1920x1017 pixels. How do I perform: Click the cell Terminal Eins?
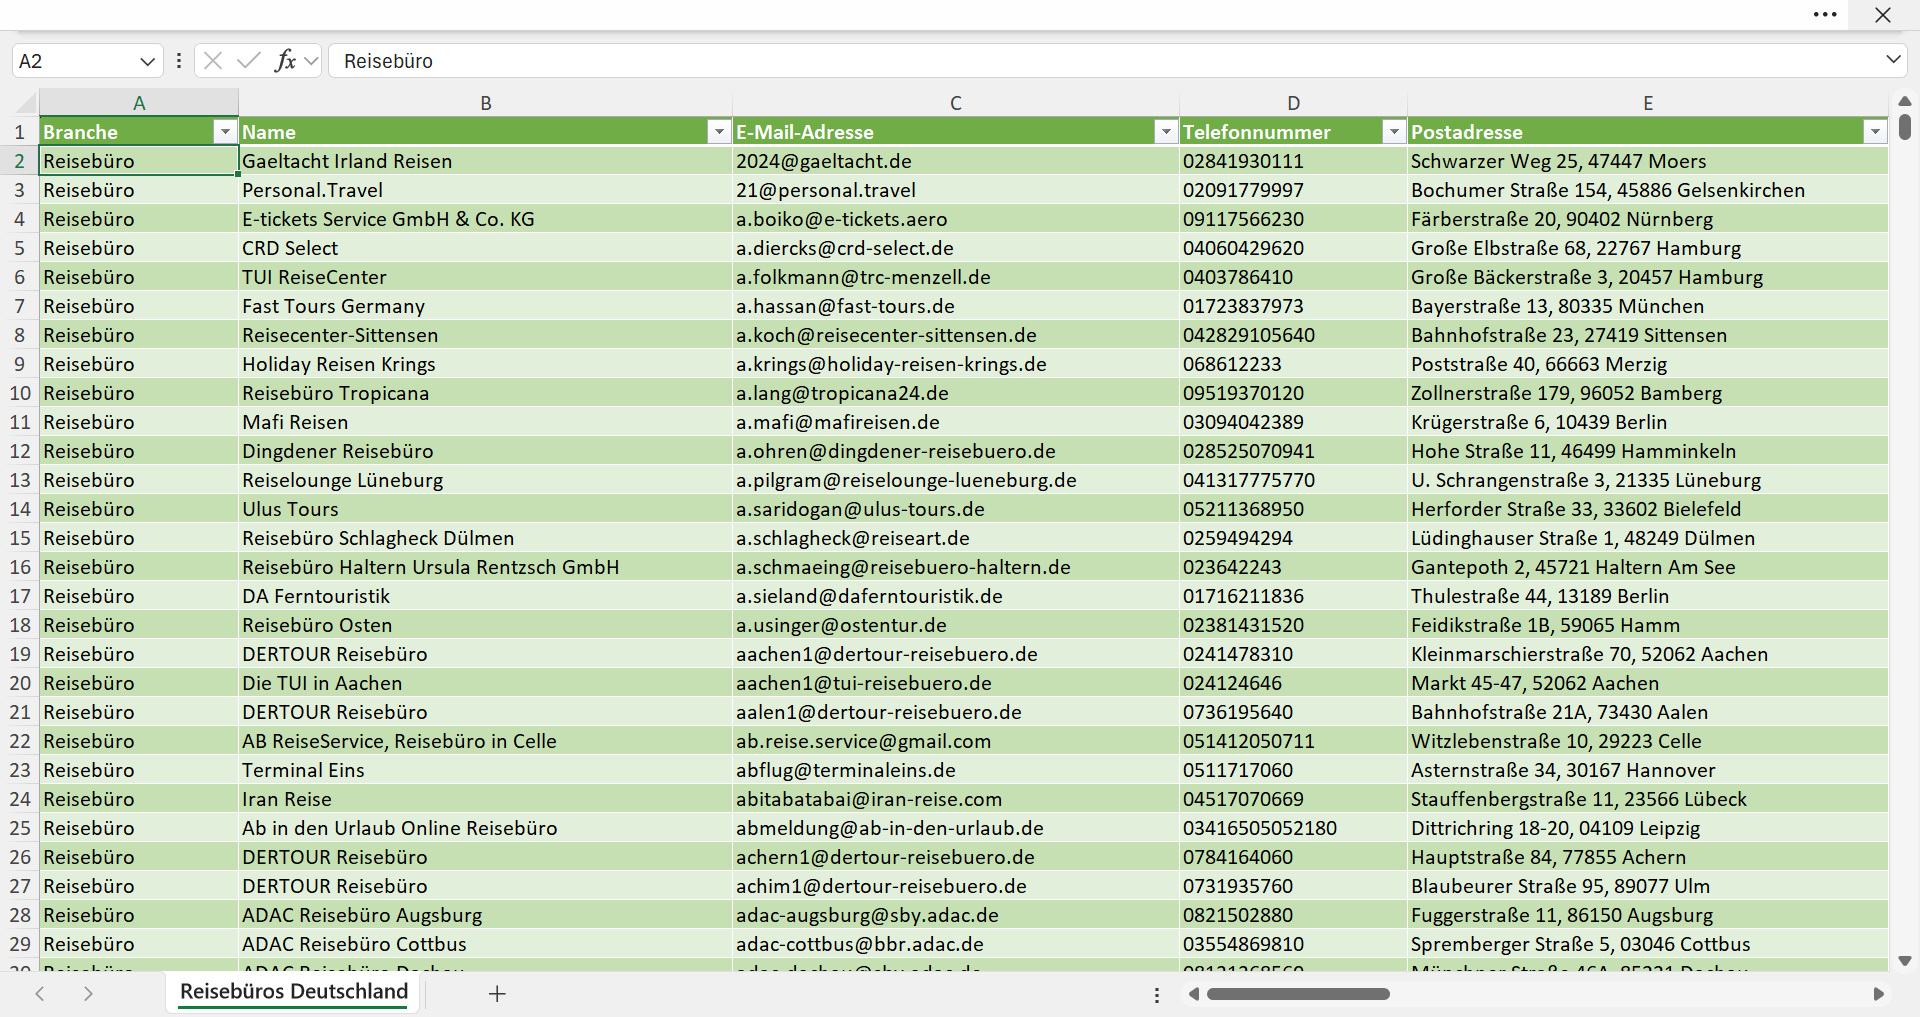[486, 770]
